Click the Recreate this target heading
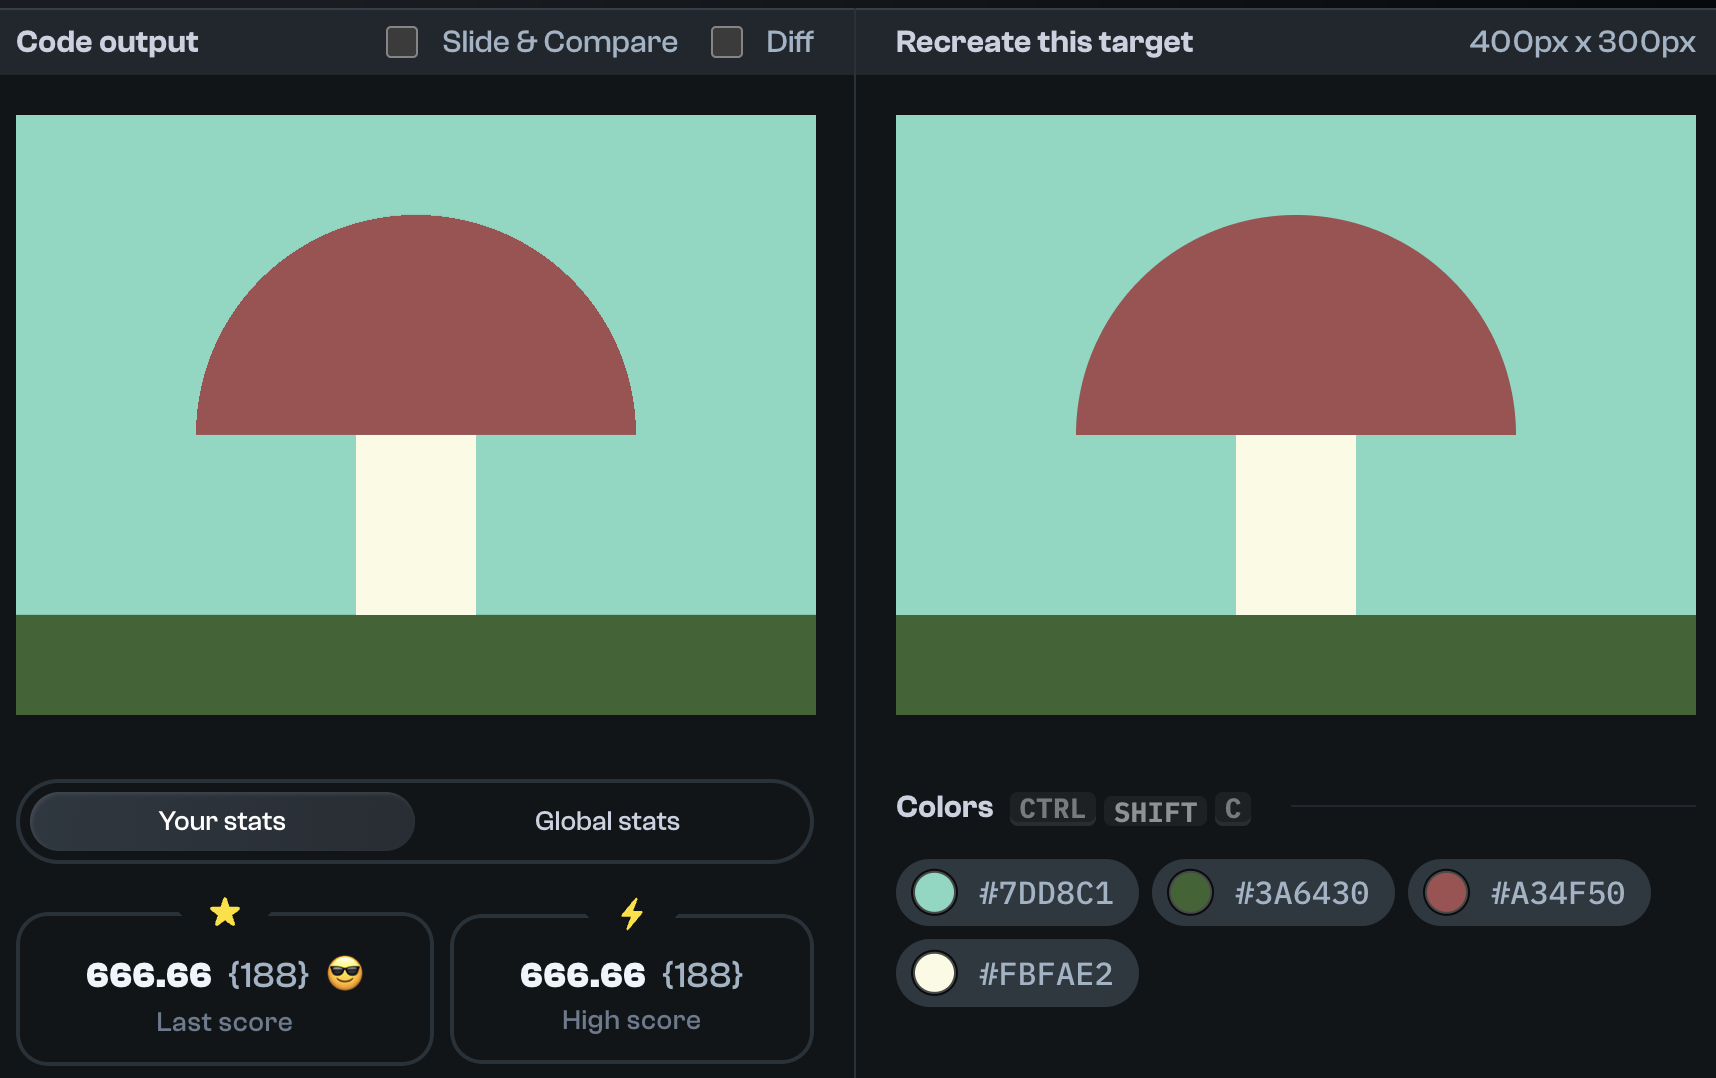 [x=1044, y=42]
